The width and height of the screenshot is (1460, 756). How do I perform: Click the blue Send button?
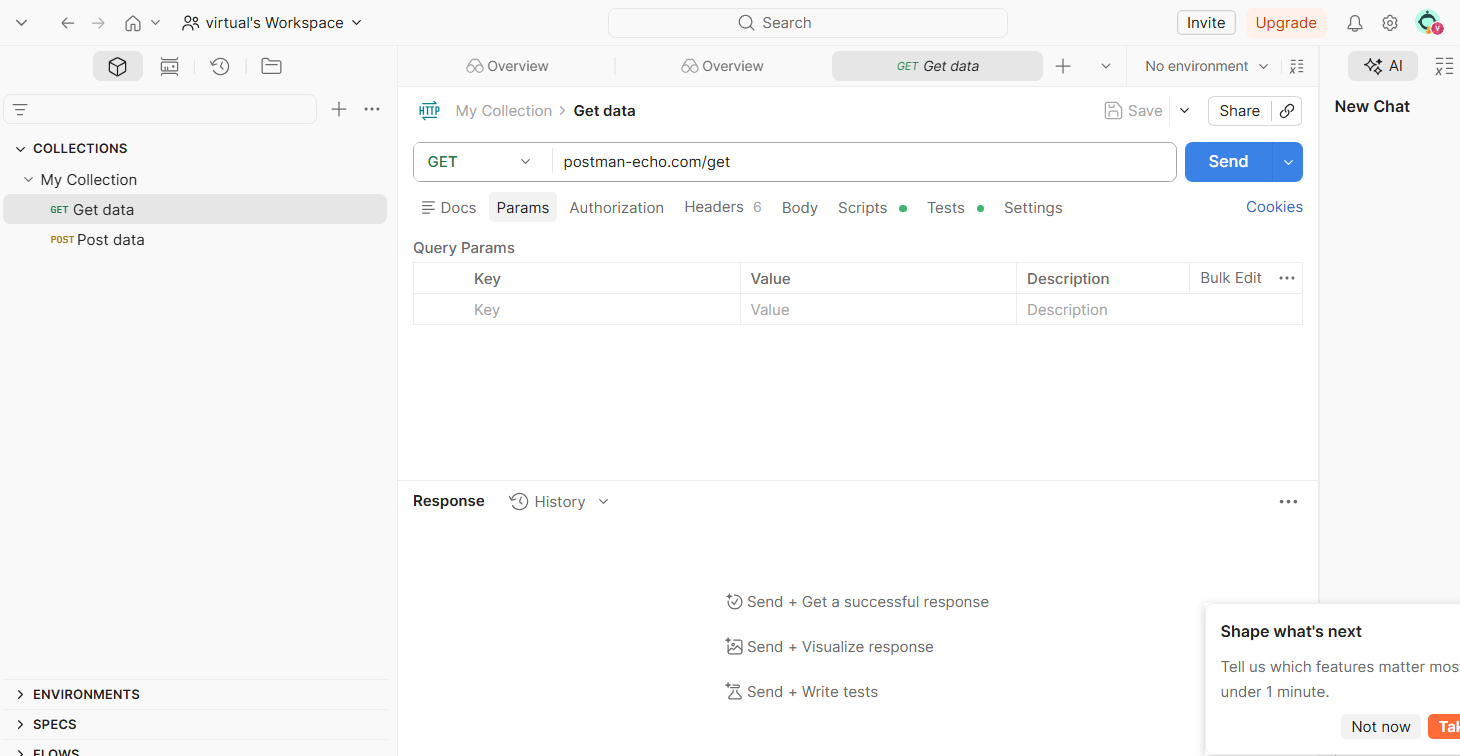(x=1228, y=162)
